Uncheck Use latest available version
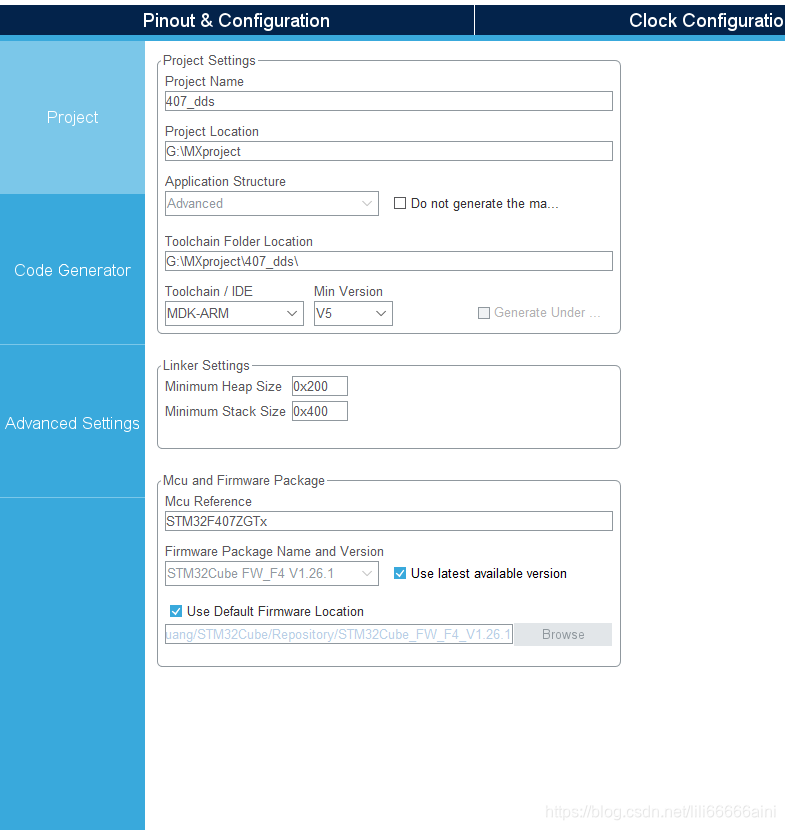785x830 pixels. [400, 573]
